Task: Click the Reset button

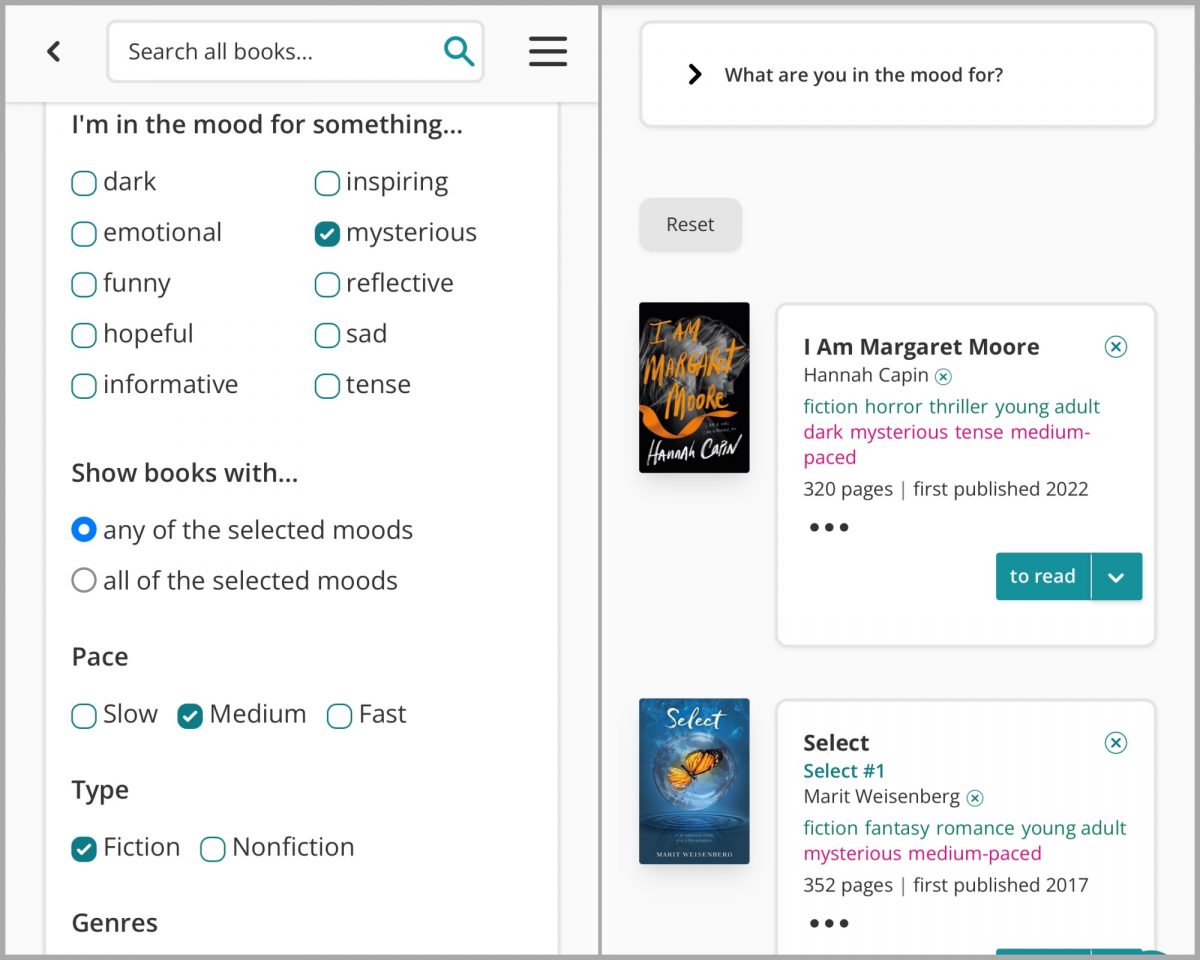Action: click(690, 225)
